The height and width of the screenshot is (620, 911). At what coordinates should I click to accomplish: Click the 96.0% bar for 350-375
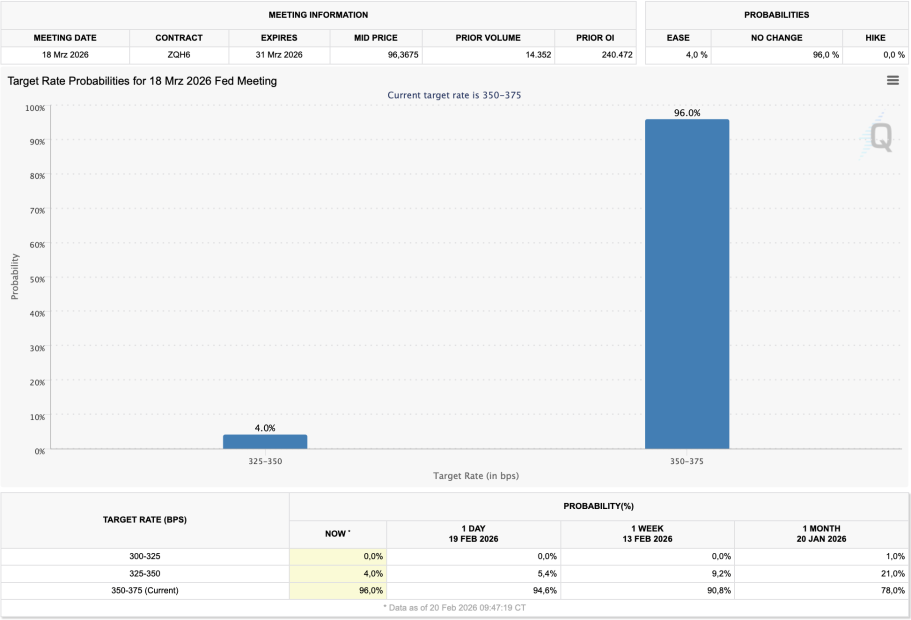pyautogui.click(x=686, y=284)
